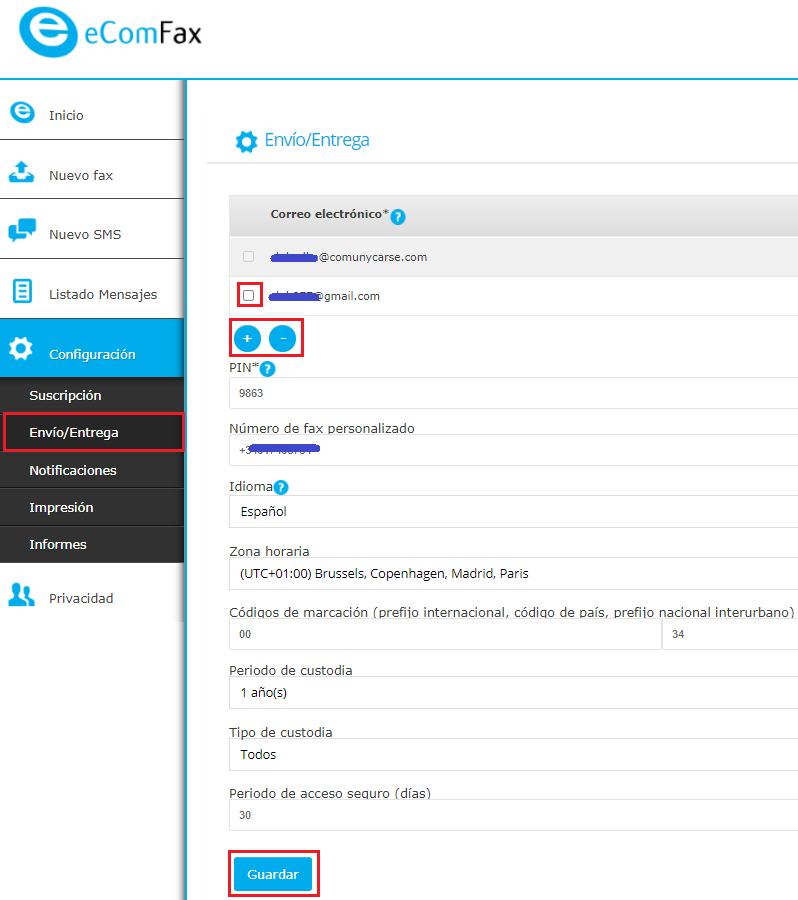This screenshot has width=798, height=900.
Task: Click the Número de fax personalizado field
Action: (x=513, y=450)
